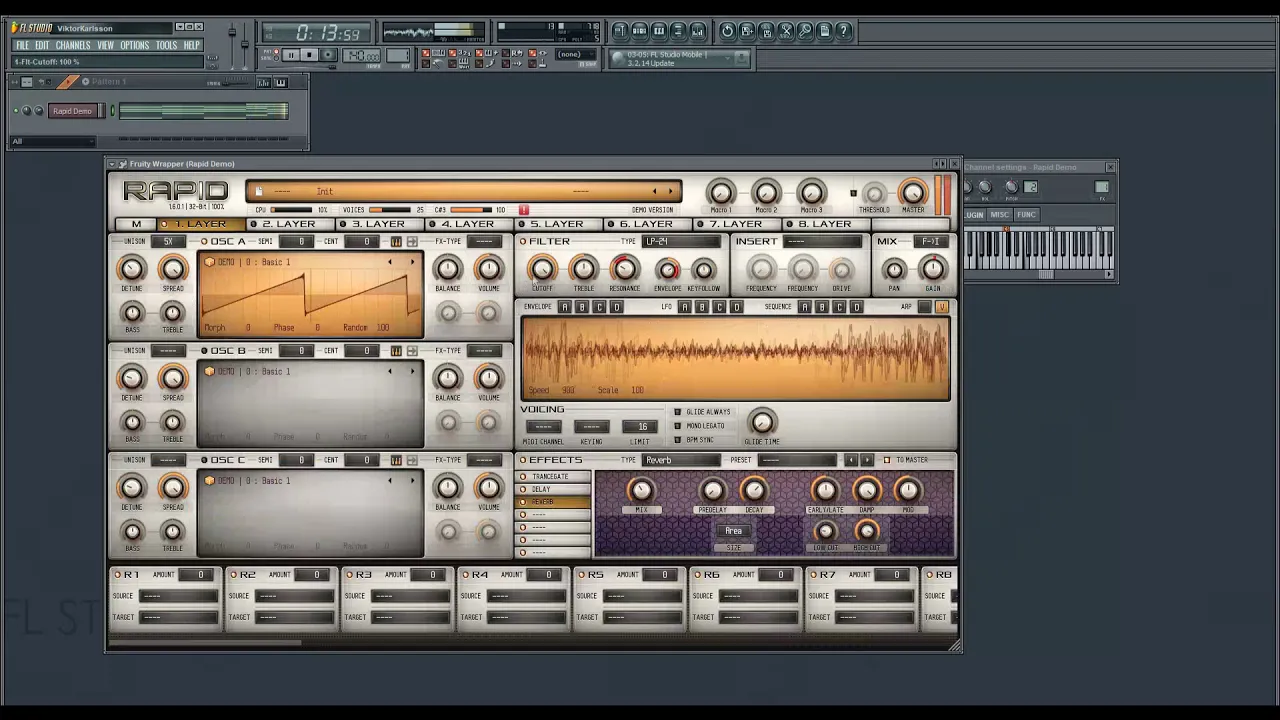
Task: Select ENVELOPE A button
Action: click(564, 307)
